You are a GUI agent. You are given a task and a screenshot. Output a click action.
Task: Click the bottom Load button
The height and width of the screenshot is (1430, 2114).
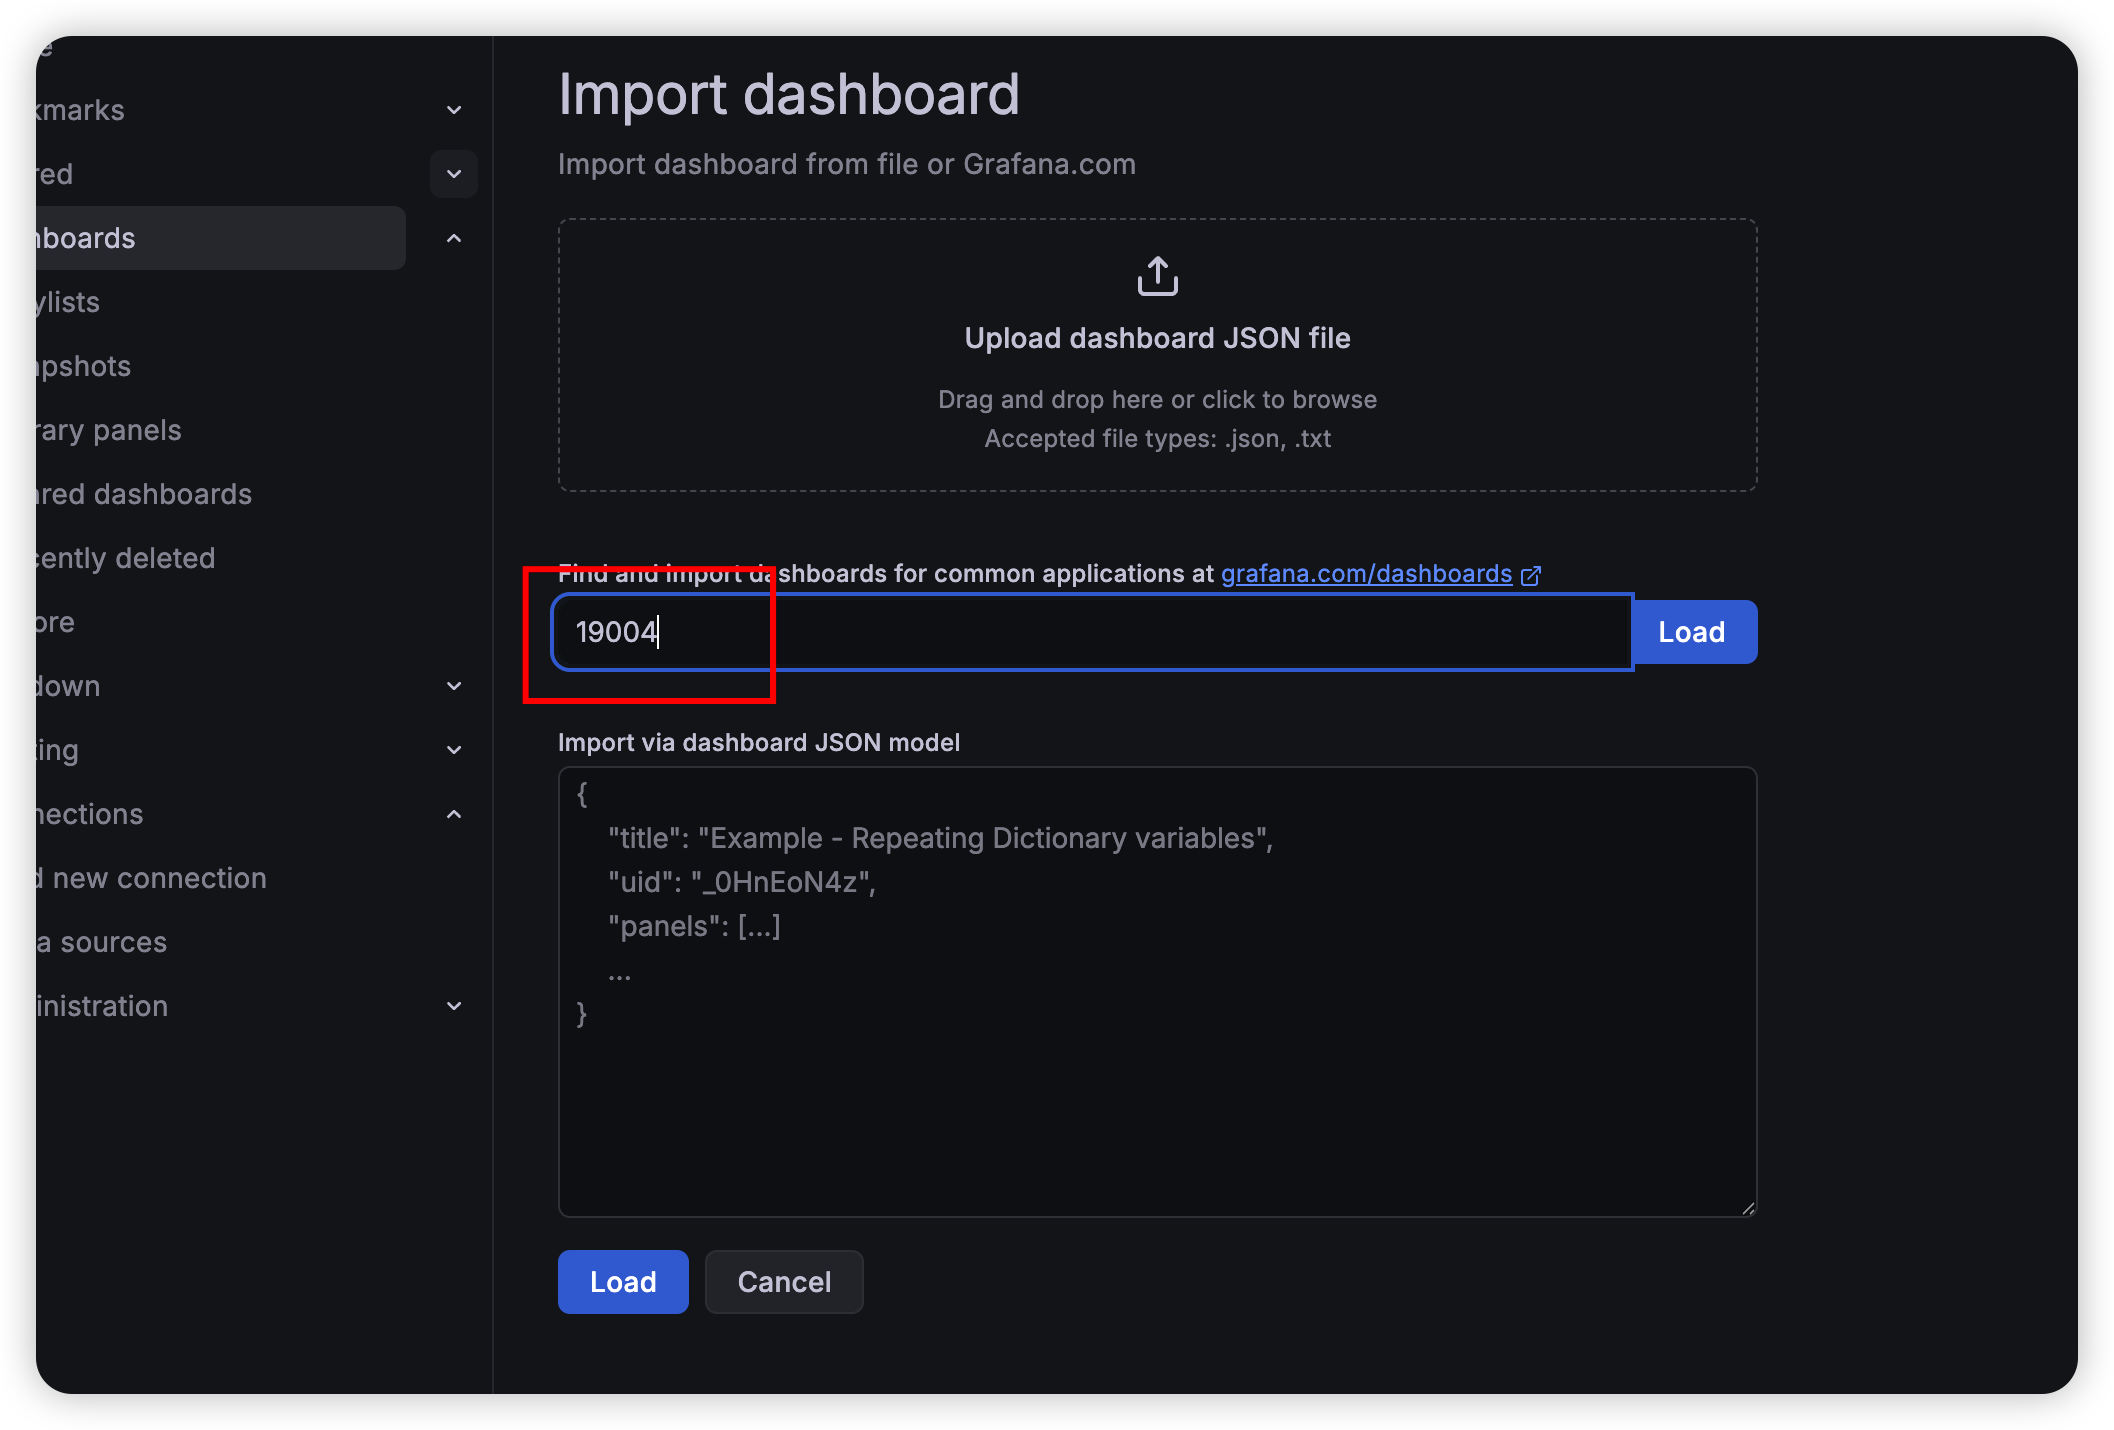pyautogui.click(x=623, y=1282)
